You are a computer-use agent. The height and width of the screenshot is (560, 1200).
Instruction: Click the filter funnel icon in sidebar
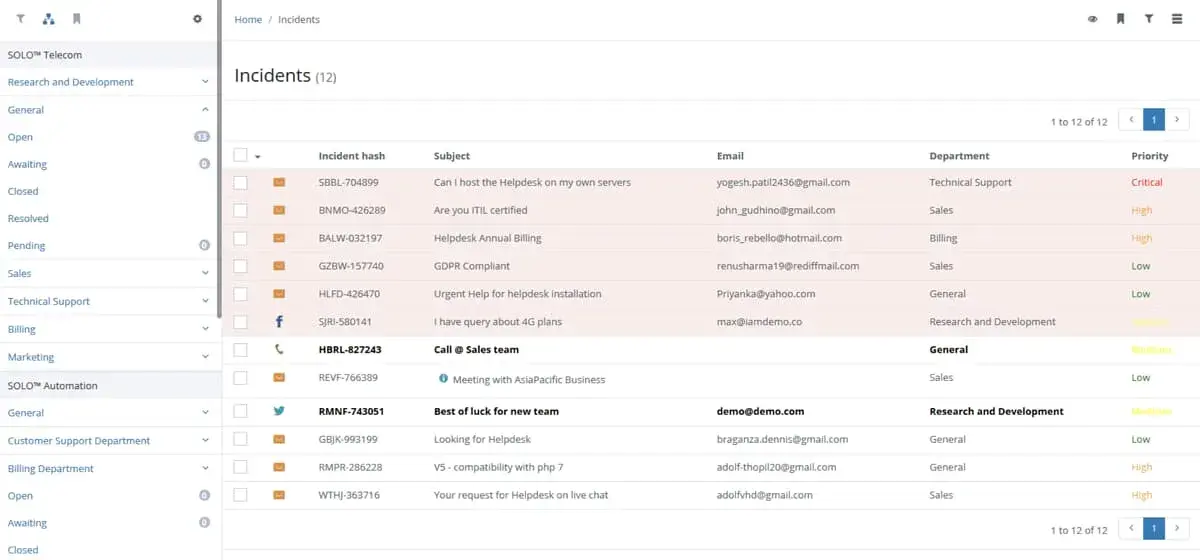coord(21,19)
